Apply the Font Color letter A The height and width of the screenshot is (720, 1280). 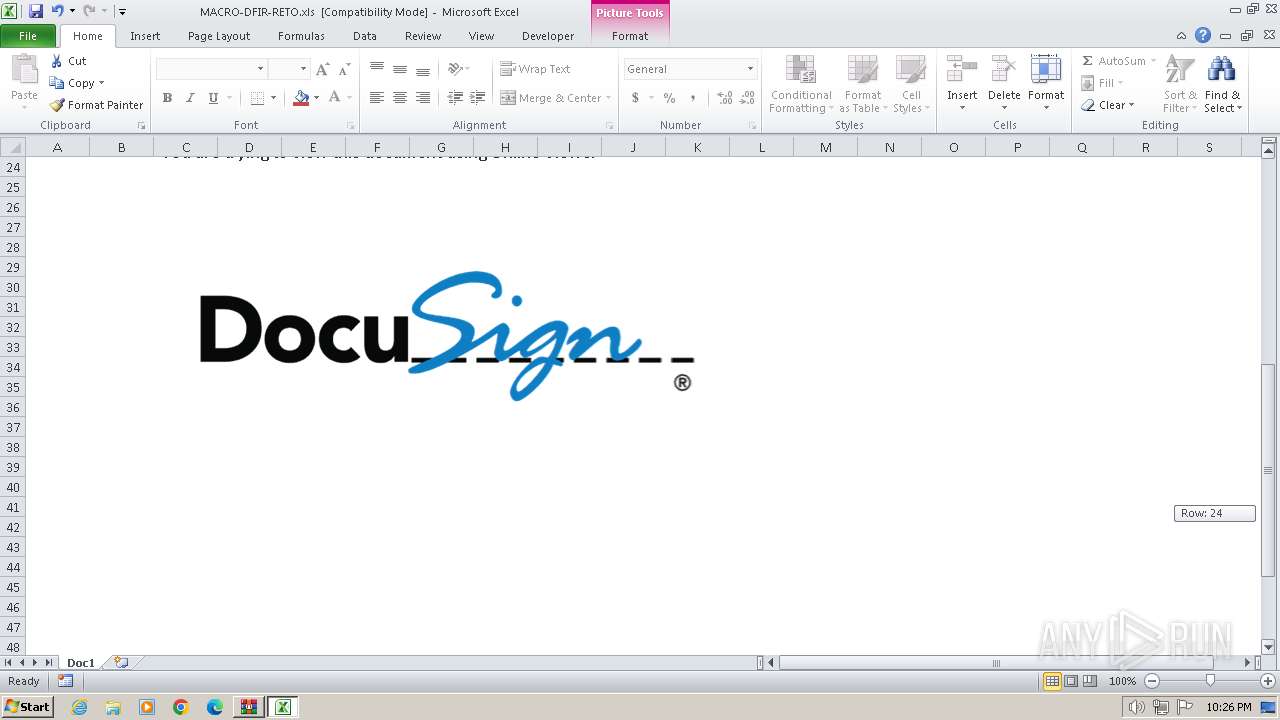tap(334, 98)
